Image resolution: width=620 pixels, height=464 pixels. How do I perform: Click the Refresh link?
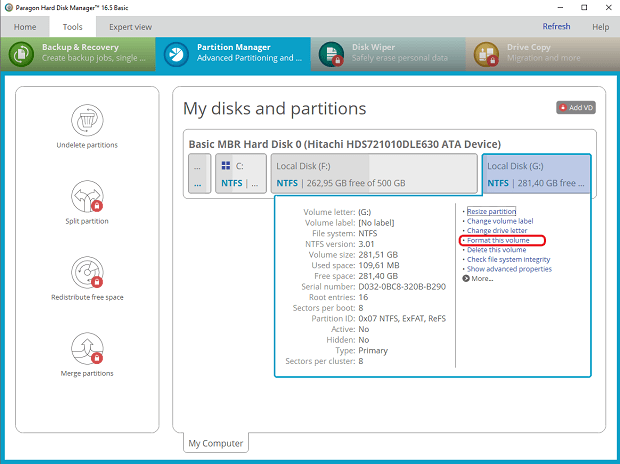556,27
